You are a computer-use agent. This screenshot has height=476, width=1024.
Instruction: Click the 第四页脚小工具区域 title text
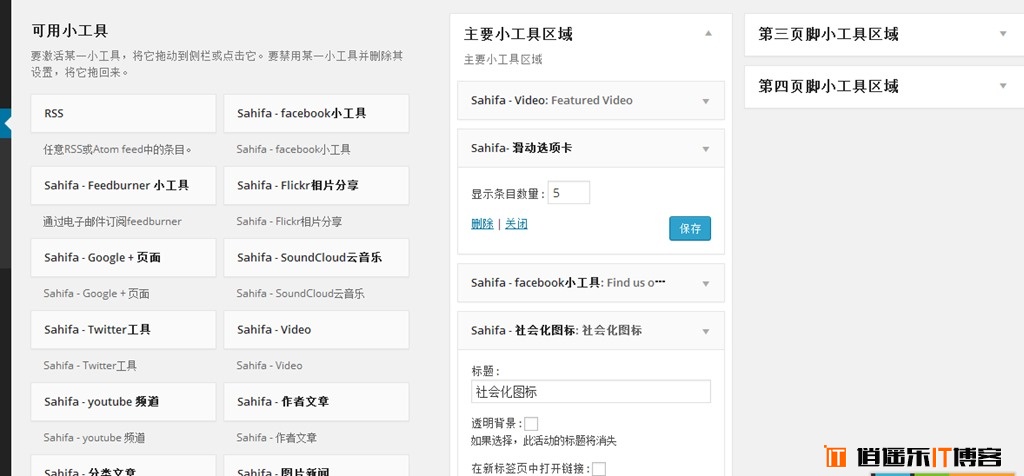click(x=828, y=86)
